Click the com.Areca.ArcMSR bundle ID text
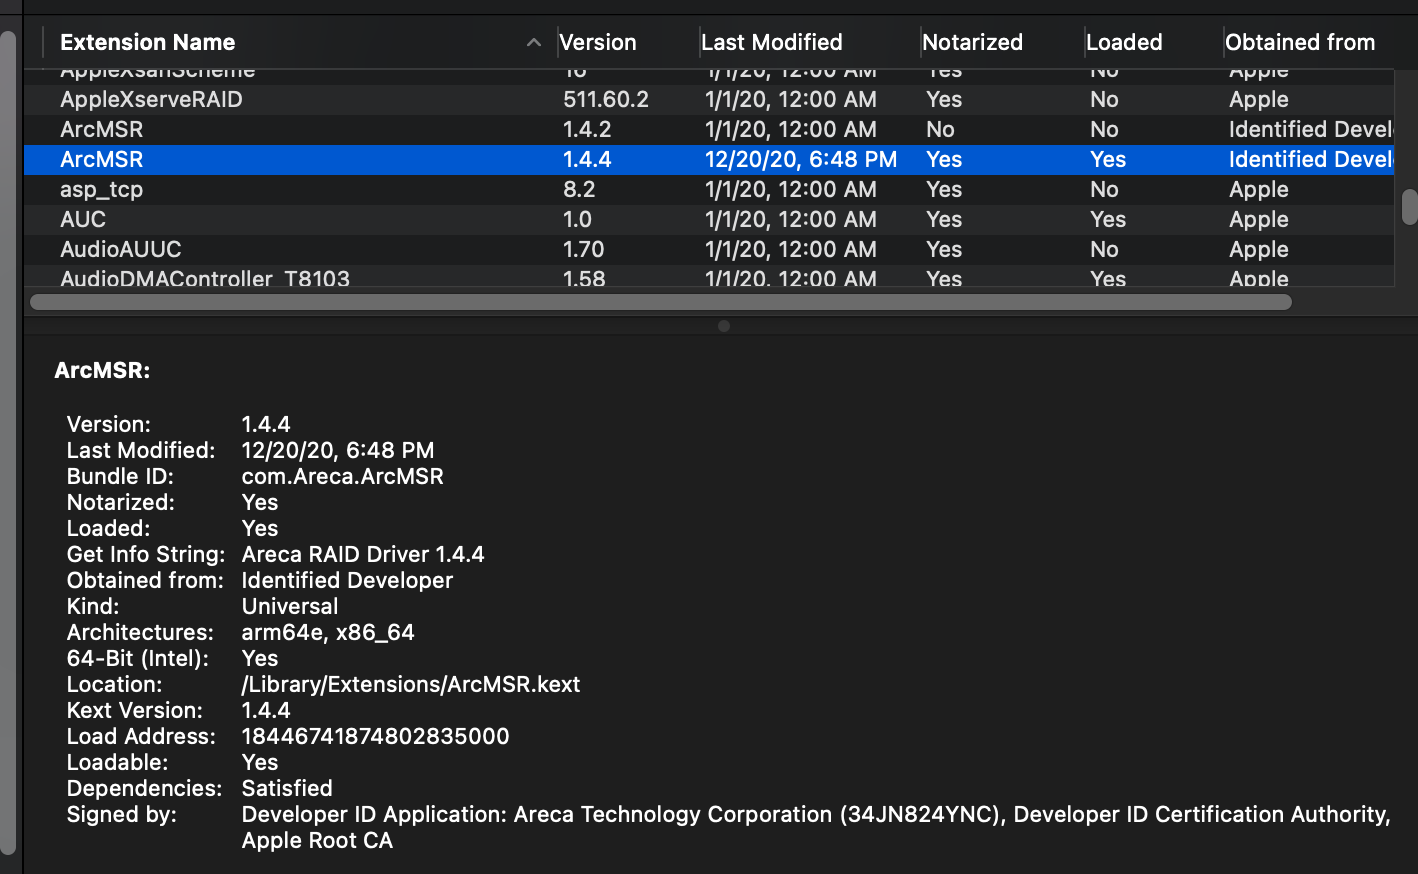This screenshot has width=1418, height=874. [343, 476]
